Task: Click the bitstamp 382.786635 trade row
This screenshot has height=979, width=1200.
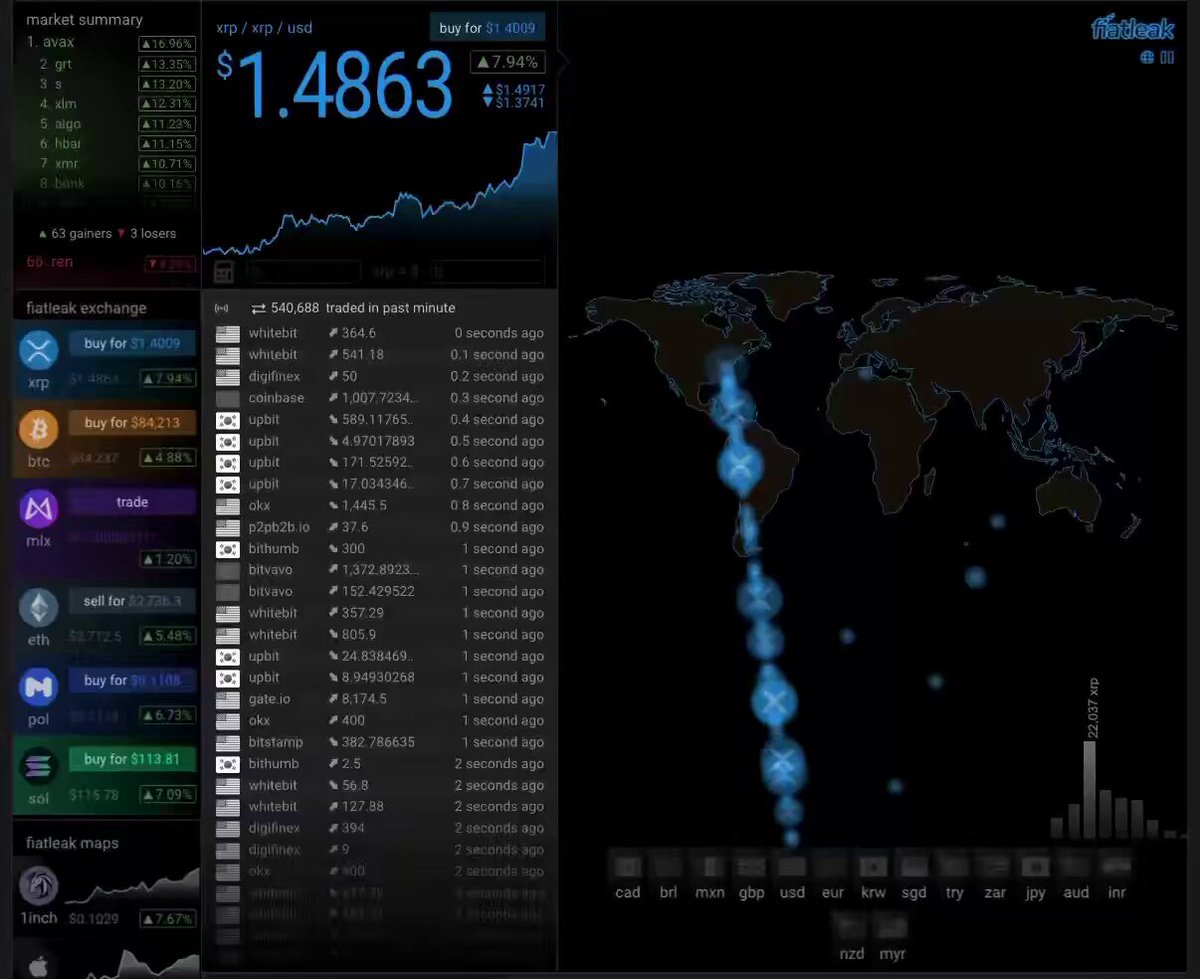Action: (380, 742)
